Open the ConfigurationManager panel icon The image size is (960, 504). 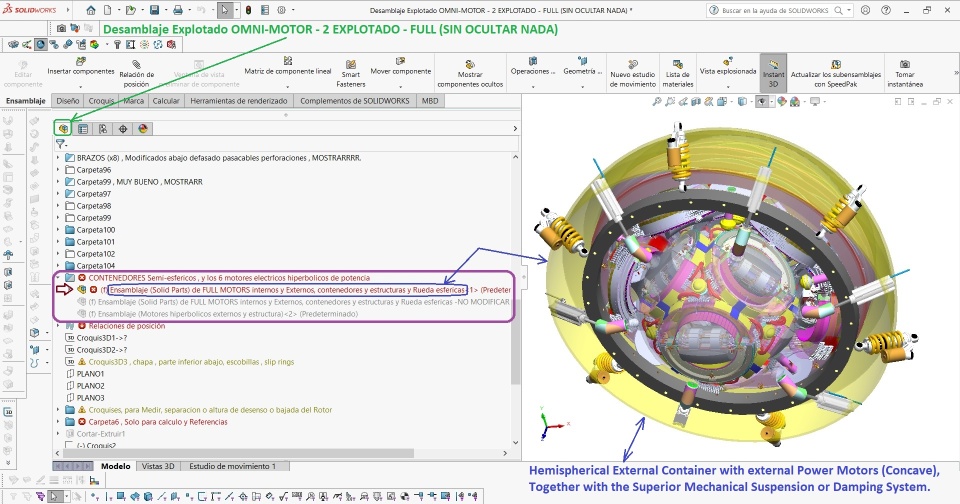pyautogui.click(x=102, y=128)
